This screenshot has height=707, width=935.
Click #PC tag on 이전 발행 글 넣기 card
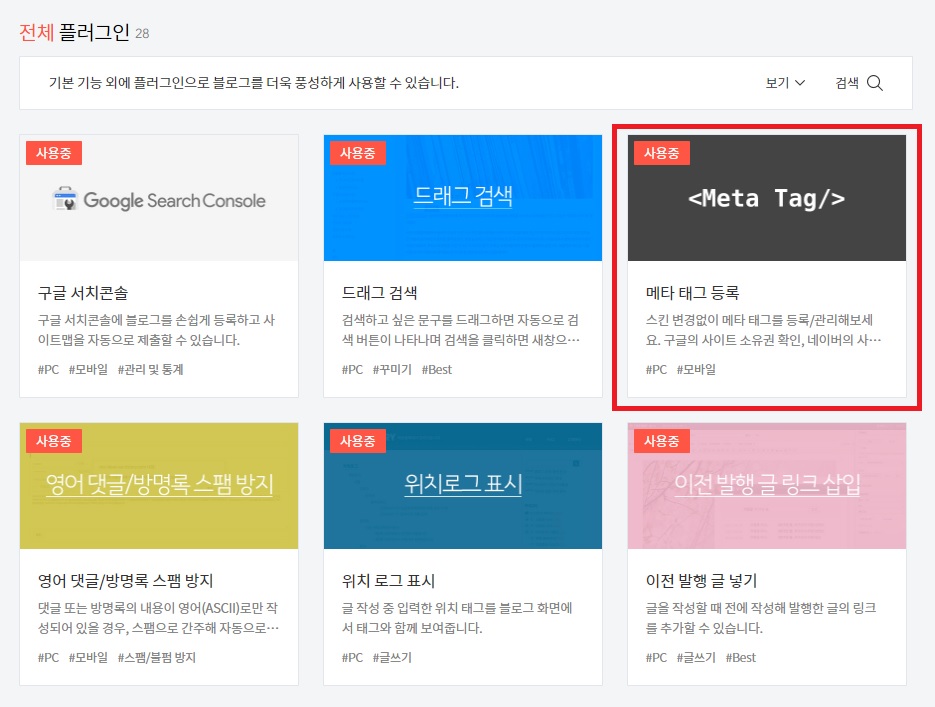[657, 658]
